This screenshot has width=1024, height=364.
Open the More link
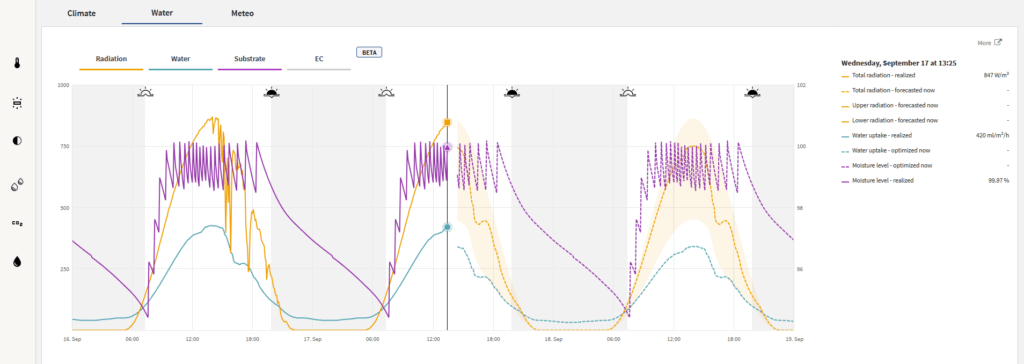pyautogui.click(x=984, y=42)
